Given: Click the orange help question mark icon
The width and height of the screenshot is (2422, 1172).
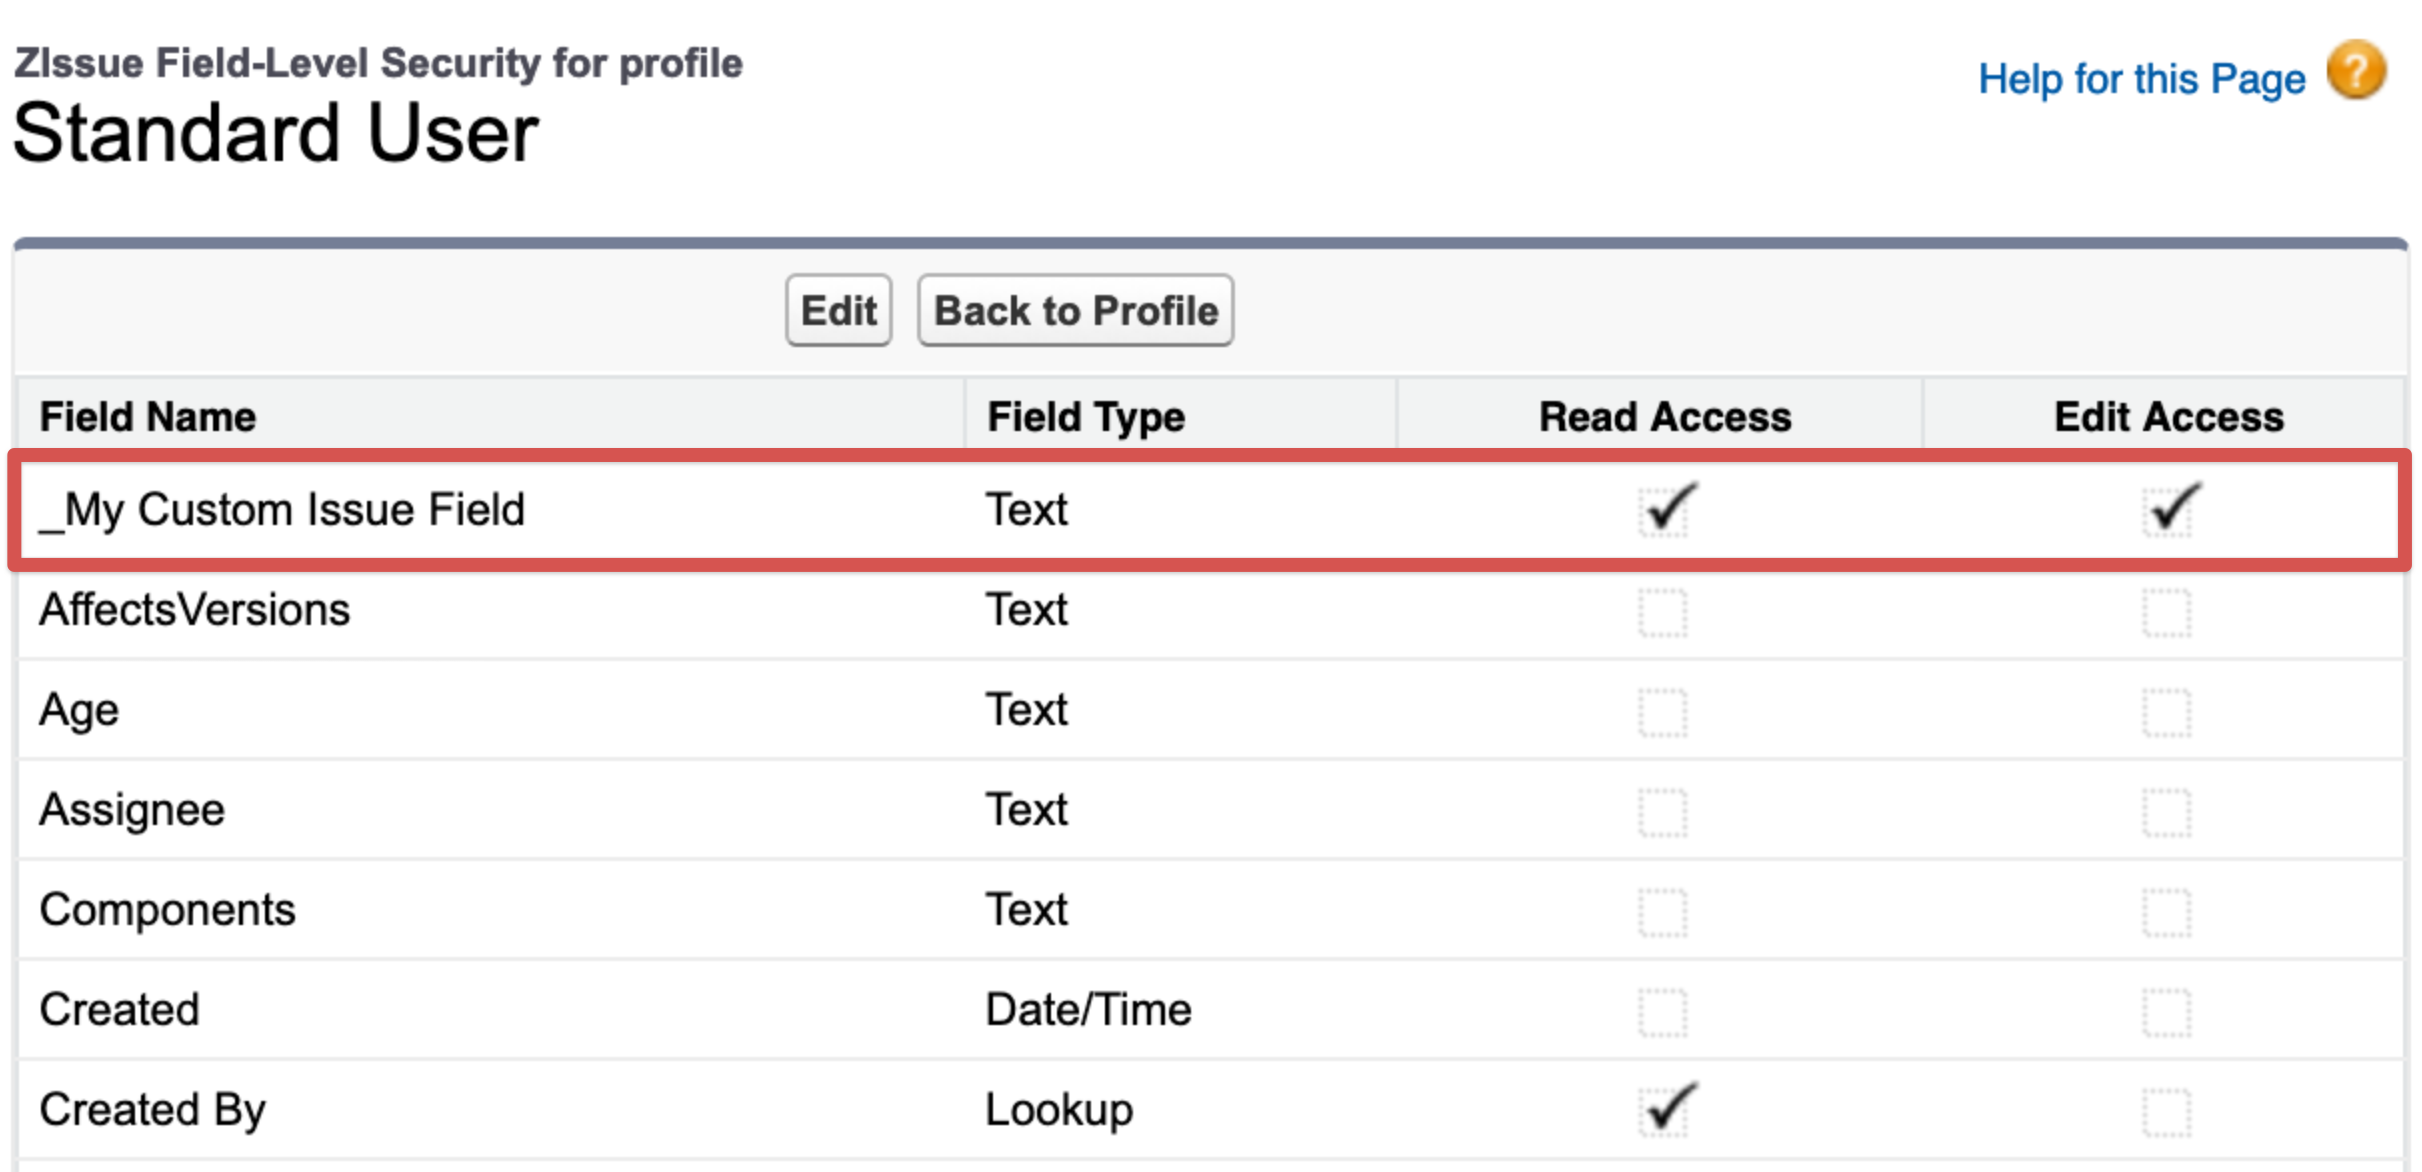Looking at the screenshot, I should click(x=2356, y=71).
